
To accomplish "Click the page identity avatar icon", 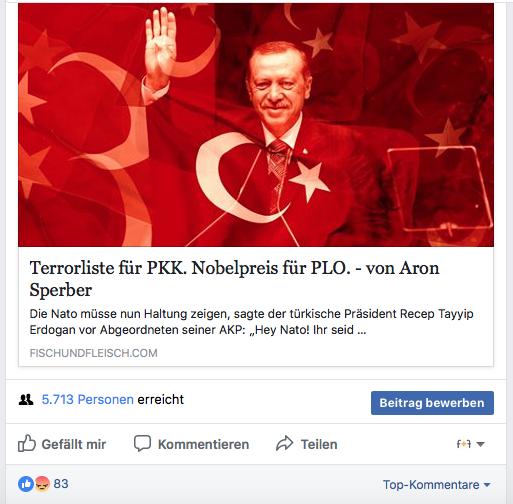I will pyautogui.click(x=463, y=444).
